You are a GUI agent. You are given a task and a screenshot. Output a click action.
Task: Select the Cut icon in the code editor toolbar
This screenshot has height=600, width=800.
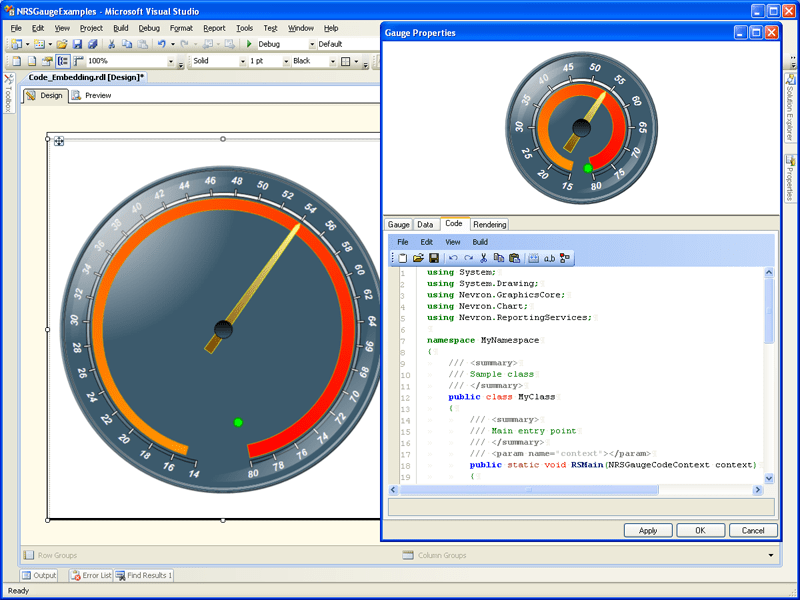pyautogui.click(x=484, y=258)
